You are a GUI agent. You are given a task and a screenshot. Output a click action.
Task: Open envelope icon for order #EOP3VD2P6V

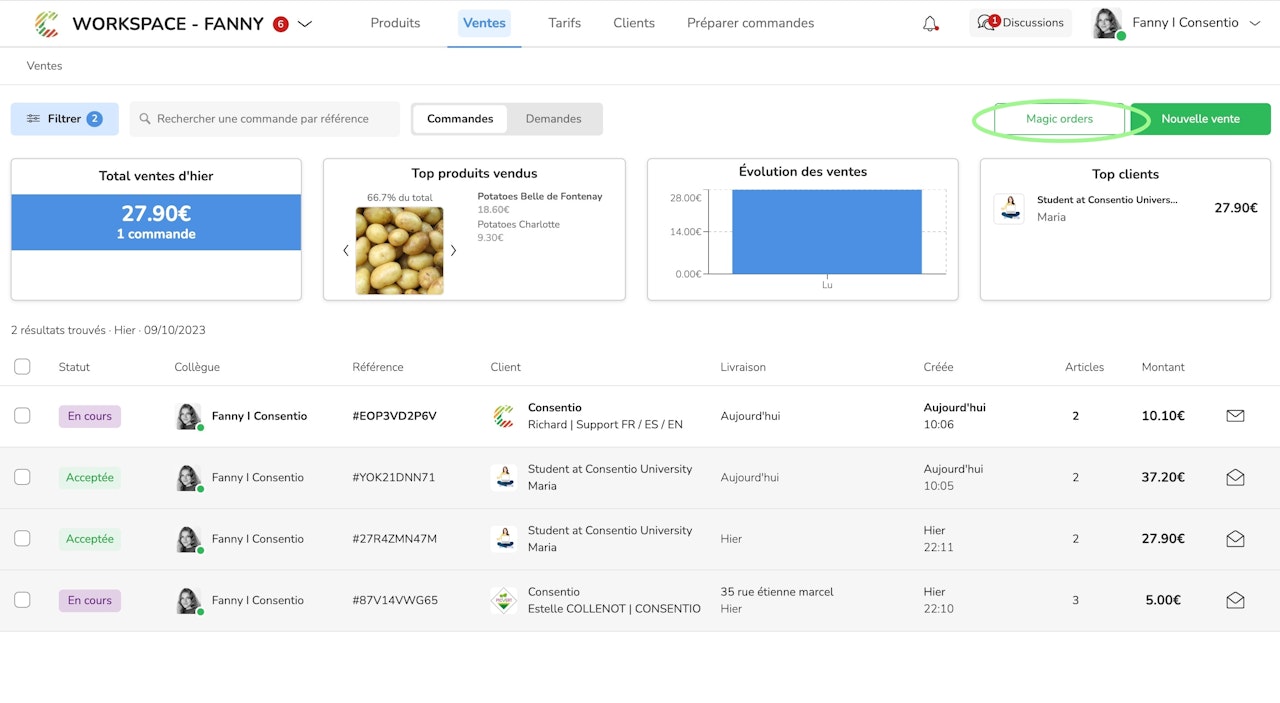[x=1235, y=416]
